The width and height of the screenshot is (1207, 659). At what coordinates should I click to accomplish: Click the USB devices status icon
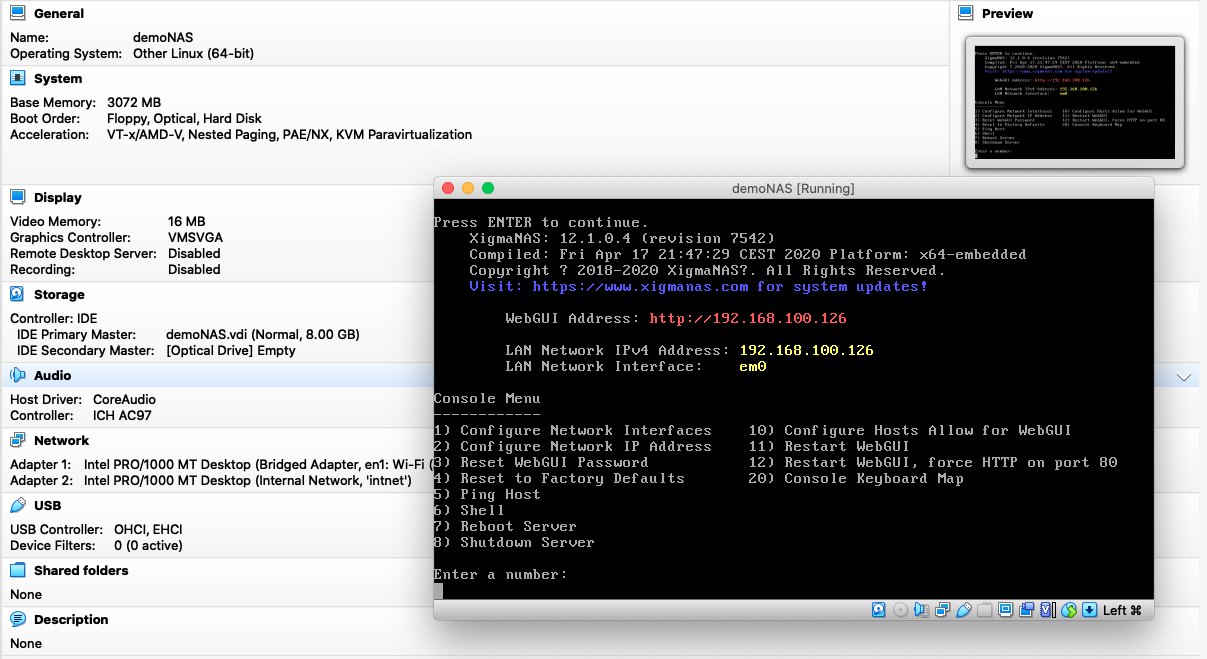point(963,610)
